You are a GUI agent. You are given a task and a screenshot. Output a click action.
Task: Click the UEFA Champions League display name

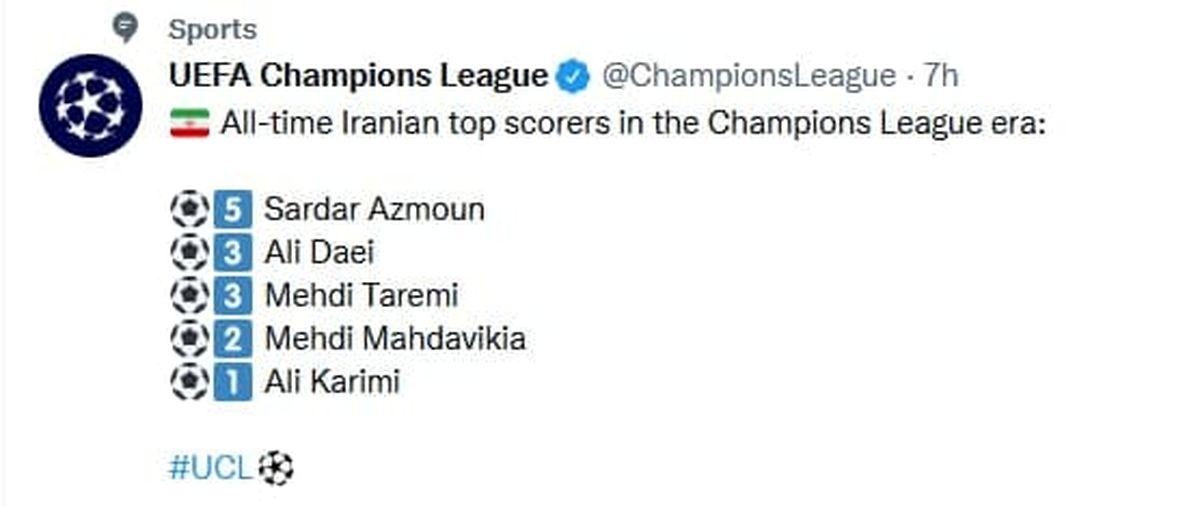tap(359, 76)
